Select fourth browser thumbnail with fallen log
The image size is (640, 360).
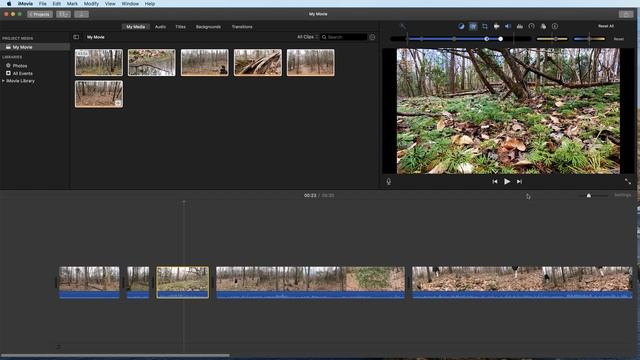coord(258,62)
